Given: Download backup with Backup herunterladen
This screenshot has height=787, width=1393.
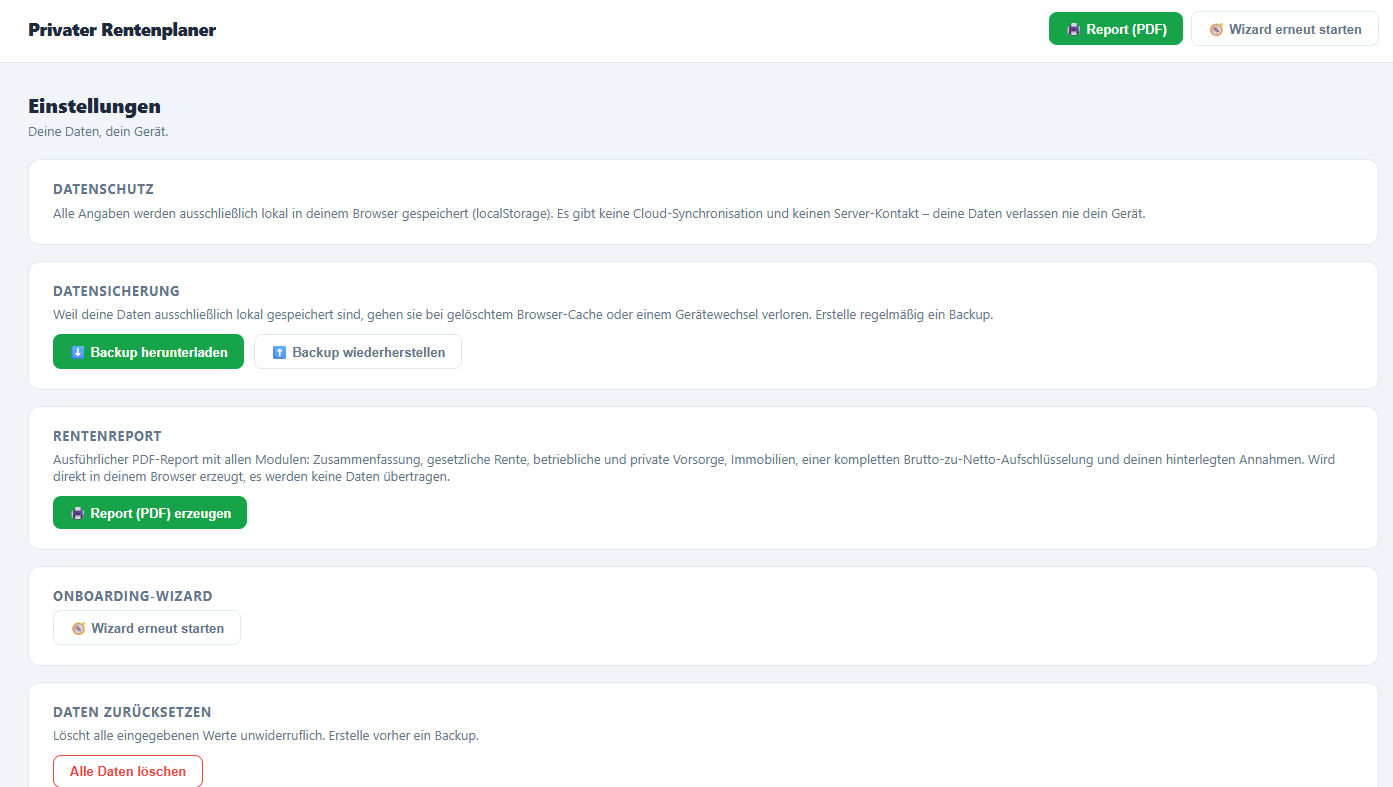Looking at the screenshot, I should tap(148, 352).
